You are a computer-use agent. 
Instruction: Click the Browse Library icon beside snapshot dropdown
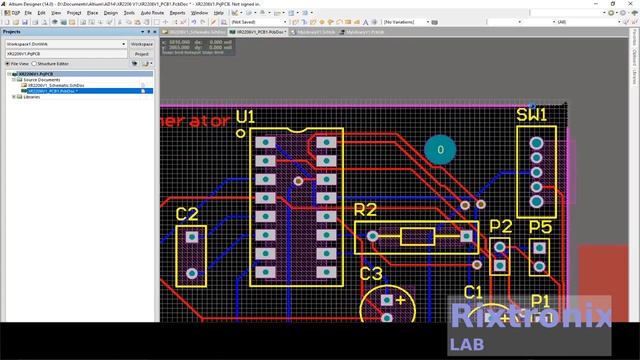click(224, 22)
